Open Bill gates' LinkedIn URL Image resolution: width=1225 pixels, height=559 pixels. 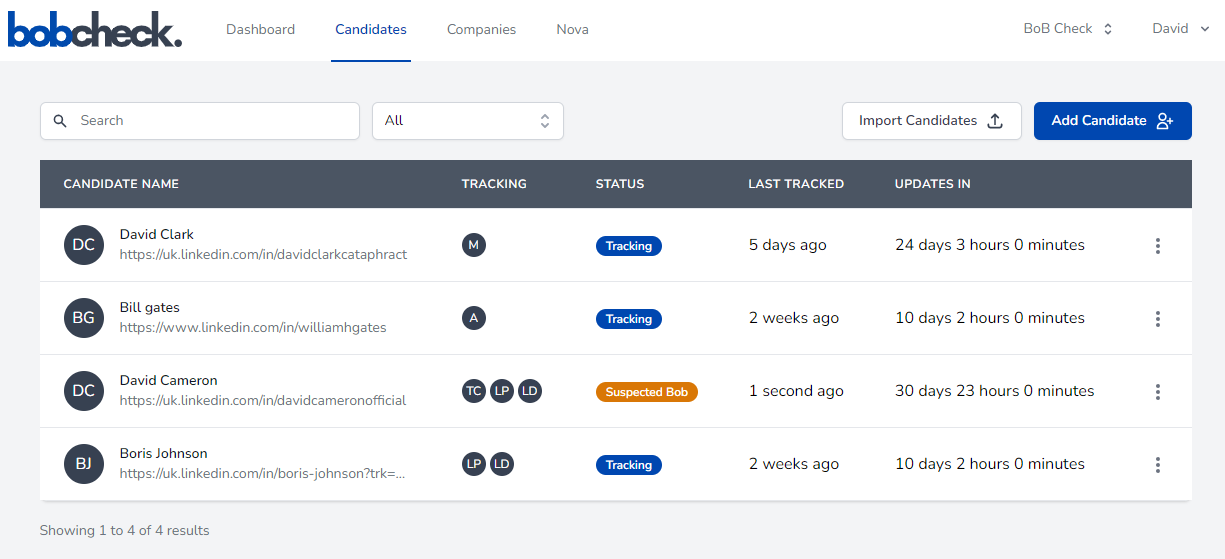253,328
